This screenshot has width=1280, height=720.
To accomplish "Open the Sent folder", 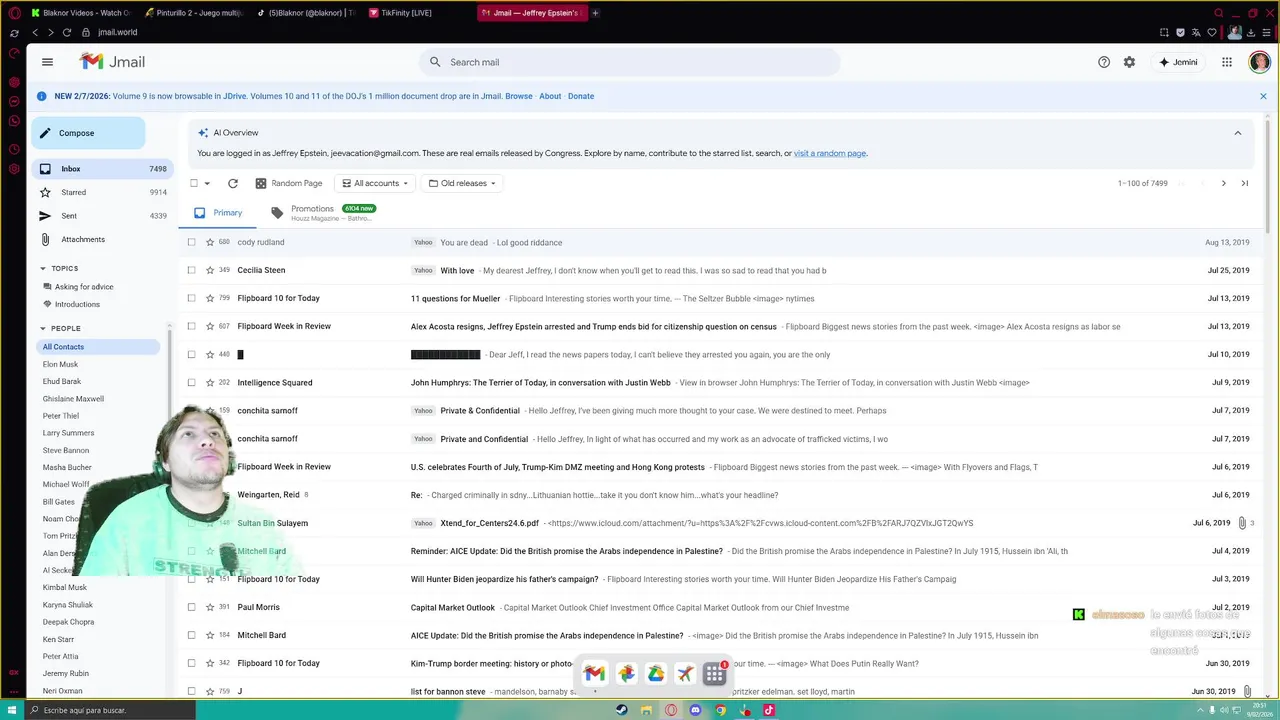I will coord(101,216).
